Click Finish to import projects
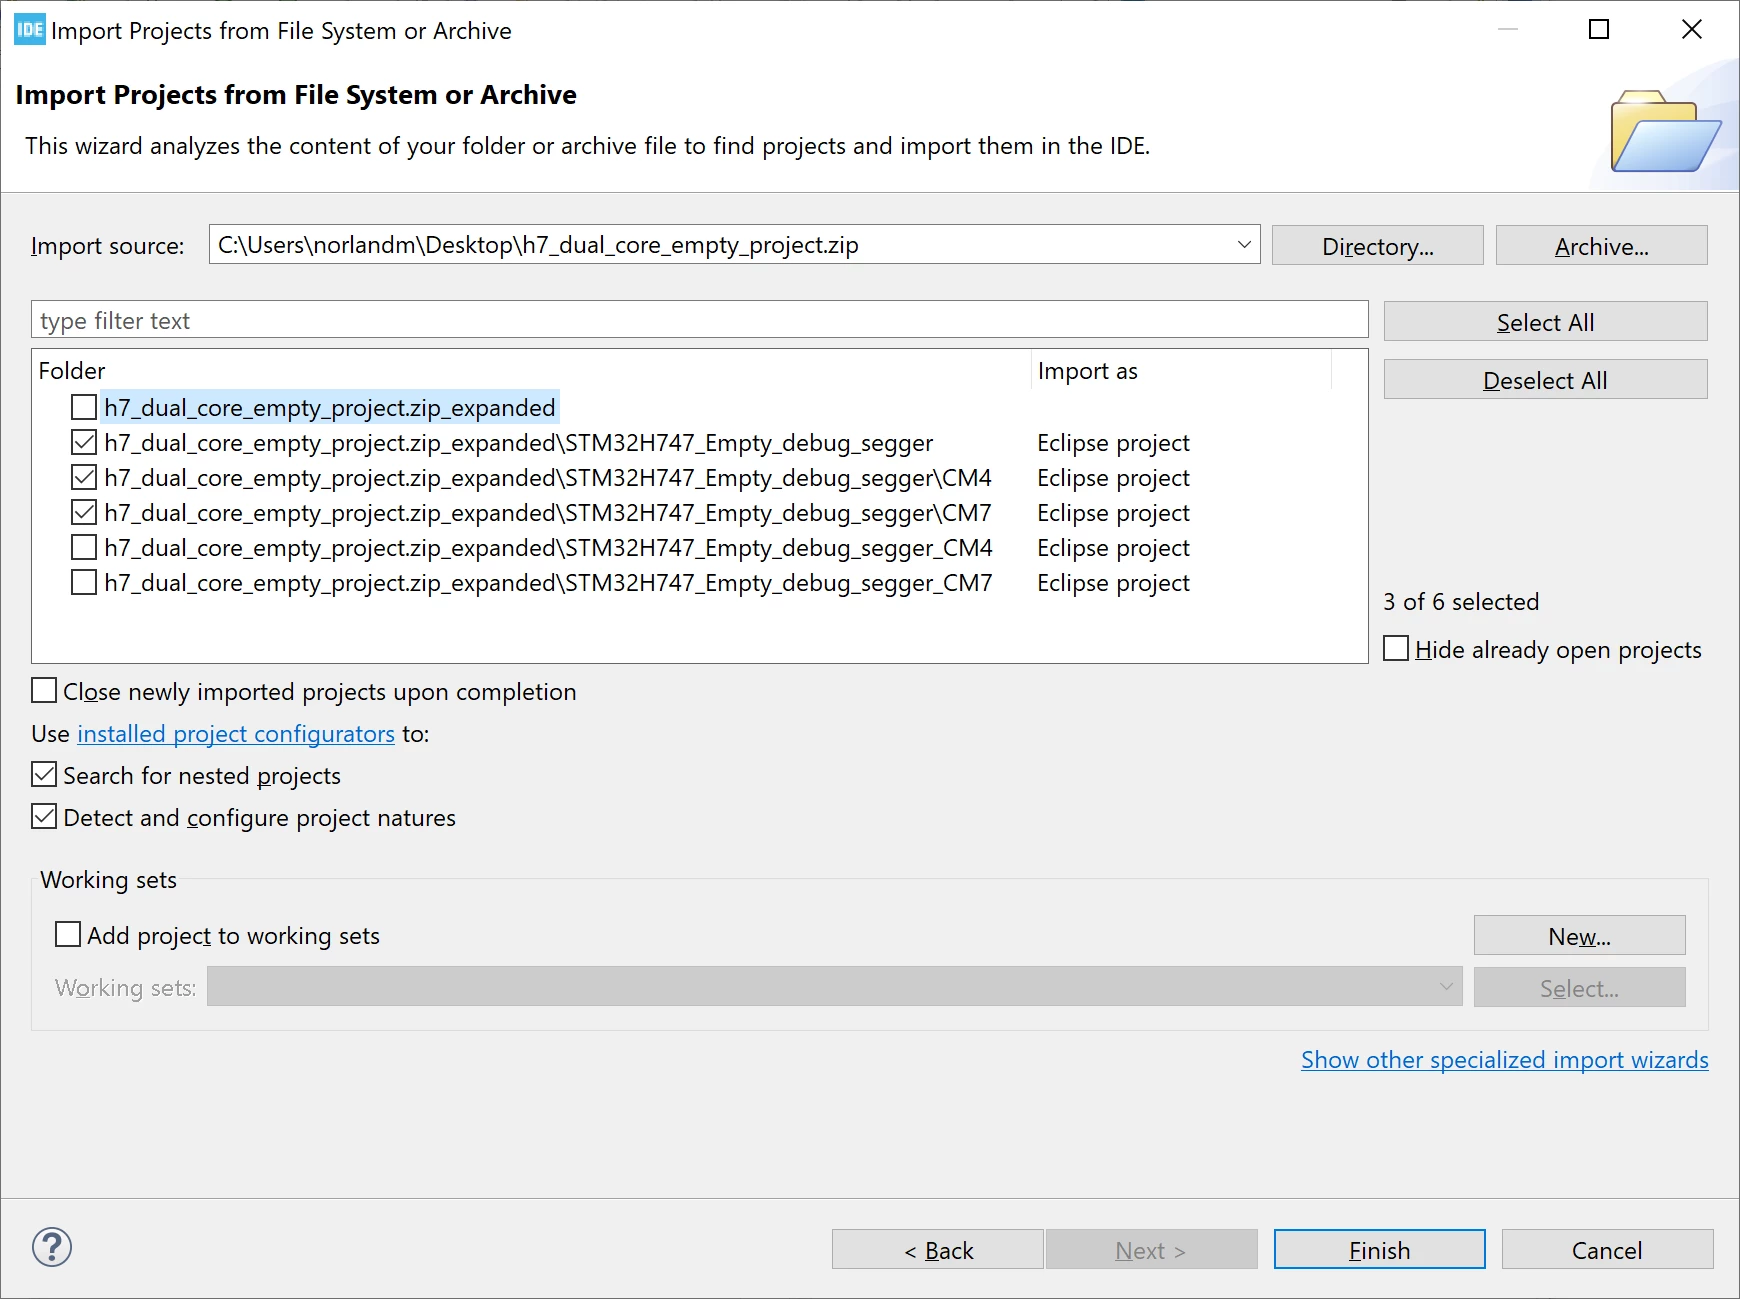Image resolution: width=1740 pixels, height=1299 pixels. [1379, 1250]
